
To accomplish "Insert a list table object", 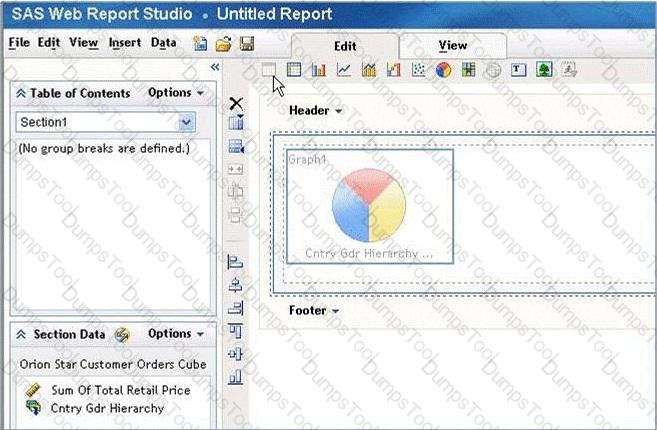I will (x=269, y=70).
